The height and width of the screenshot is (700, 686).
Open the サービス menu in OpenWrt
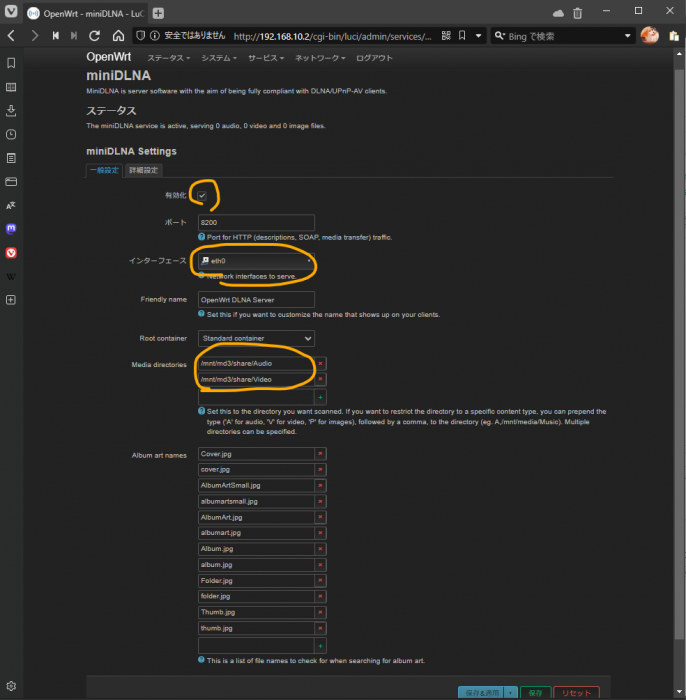tap(265, 58)
